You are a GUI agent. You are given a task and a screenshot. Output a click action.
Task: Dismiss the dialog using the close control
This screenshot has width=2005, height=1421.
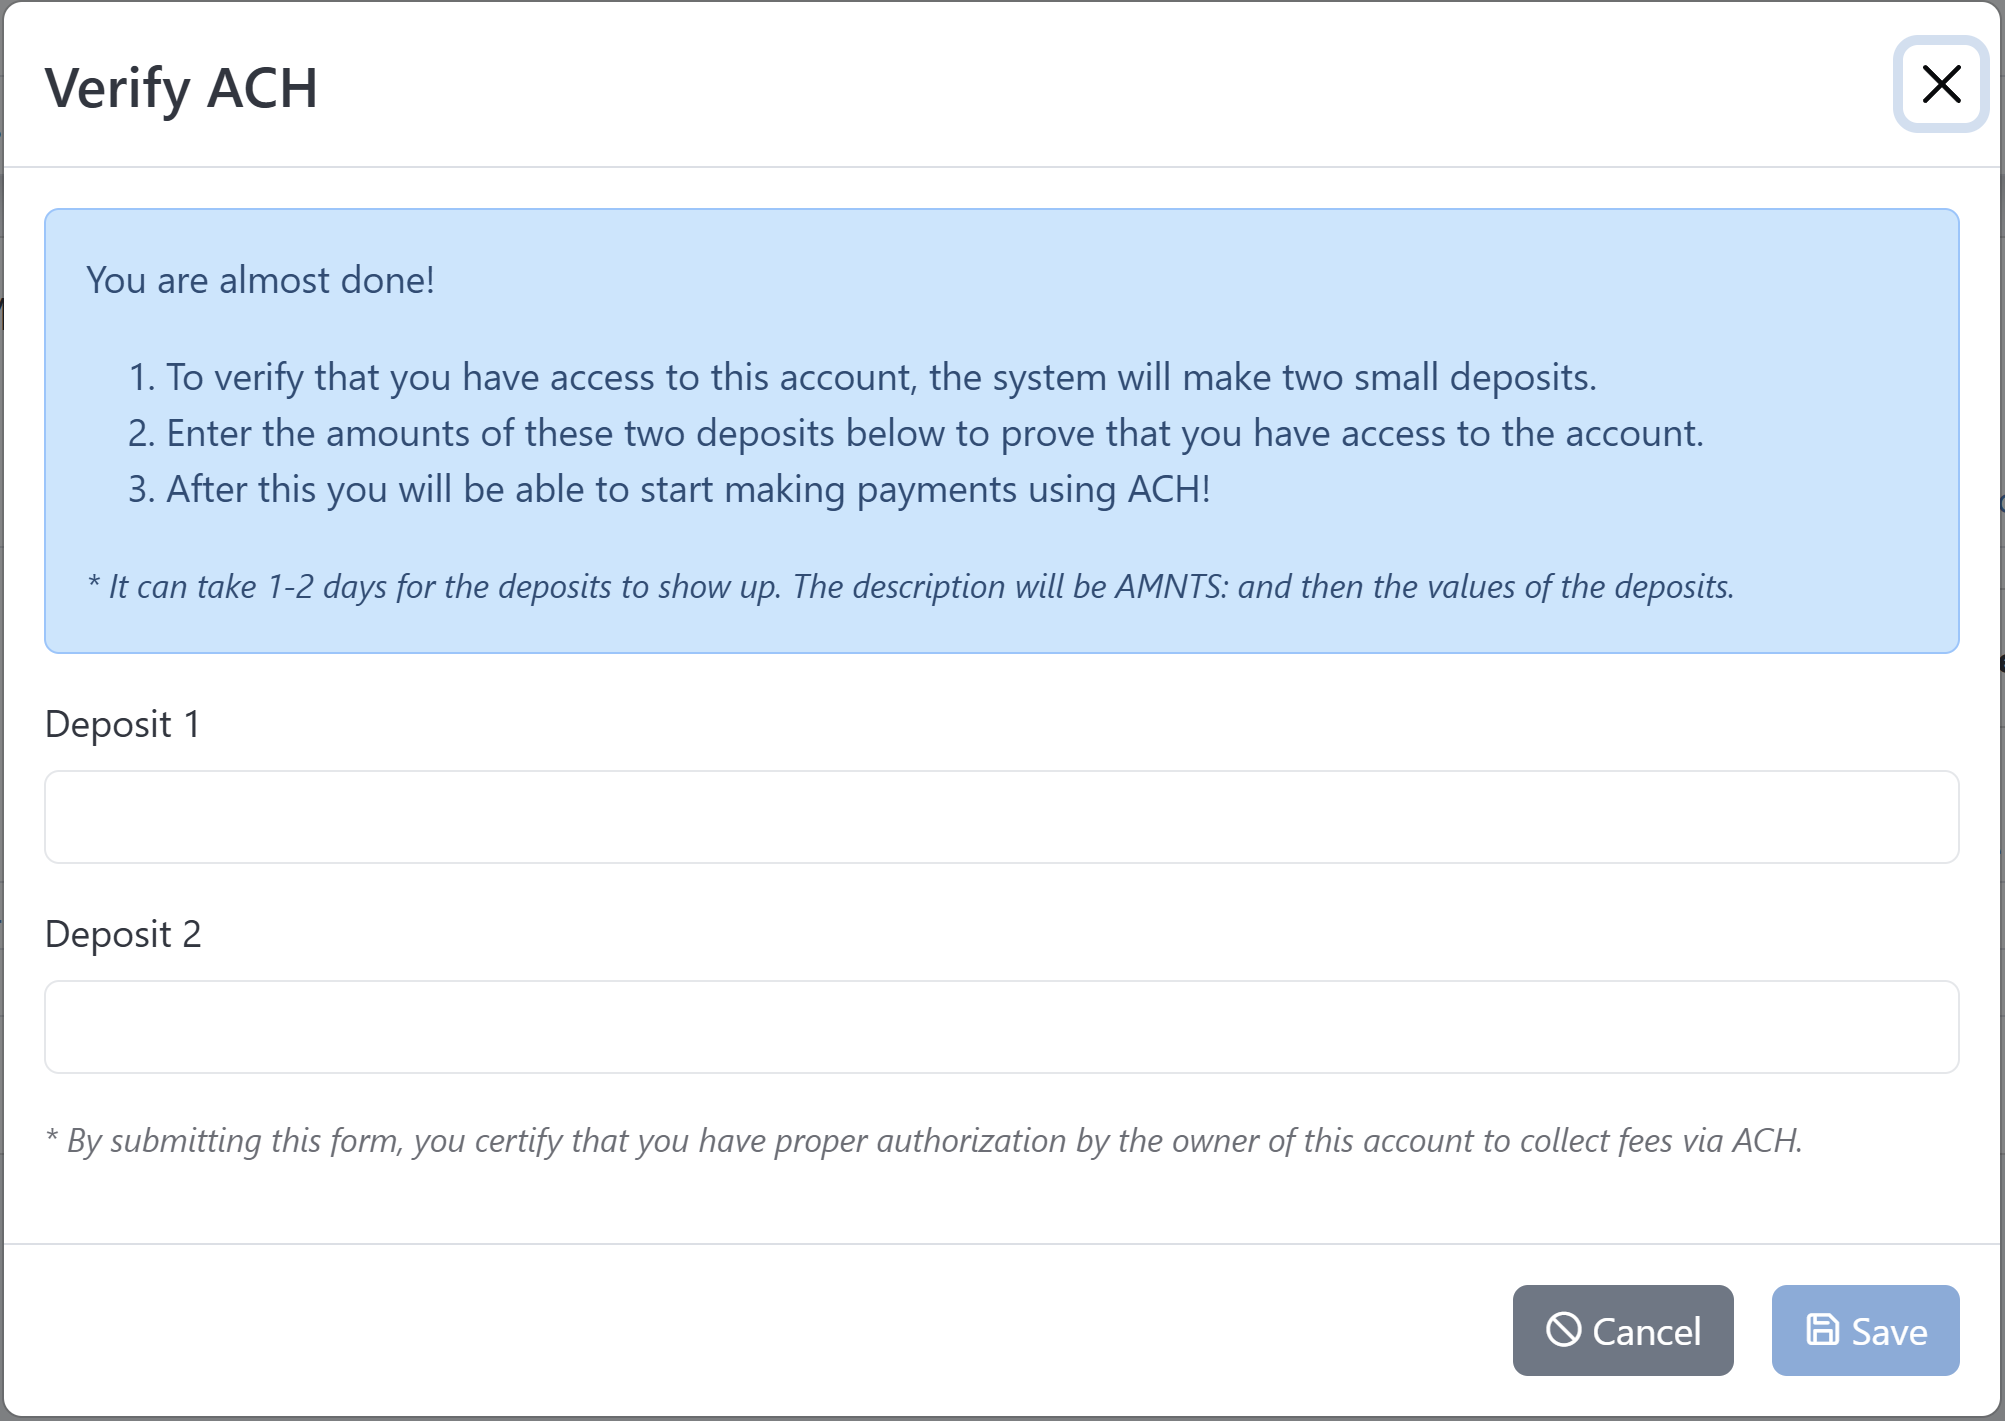1940,85
